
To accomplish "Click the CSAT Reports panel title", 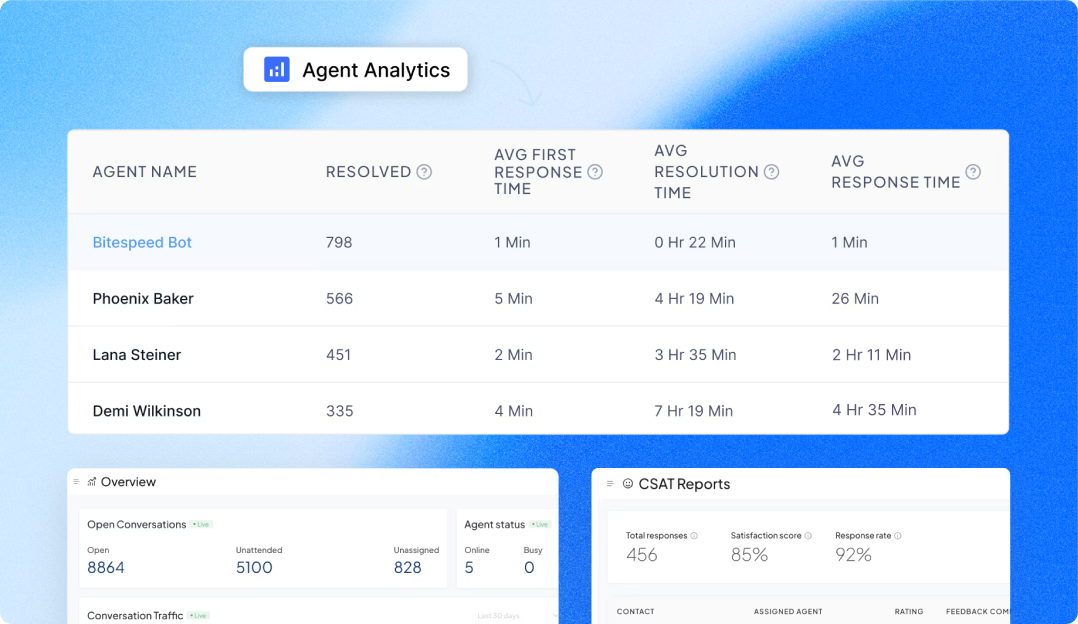I will [x=684, y=484].
